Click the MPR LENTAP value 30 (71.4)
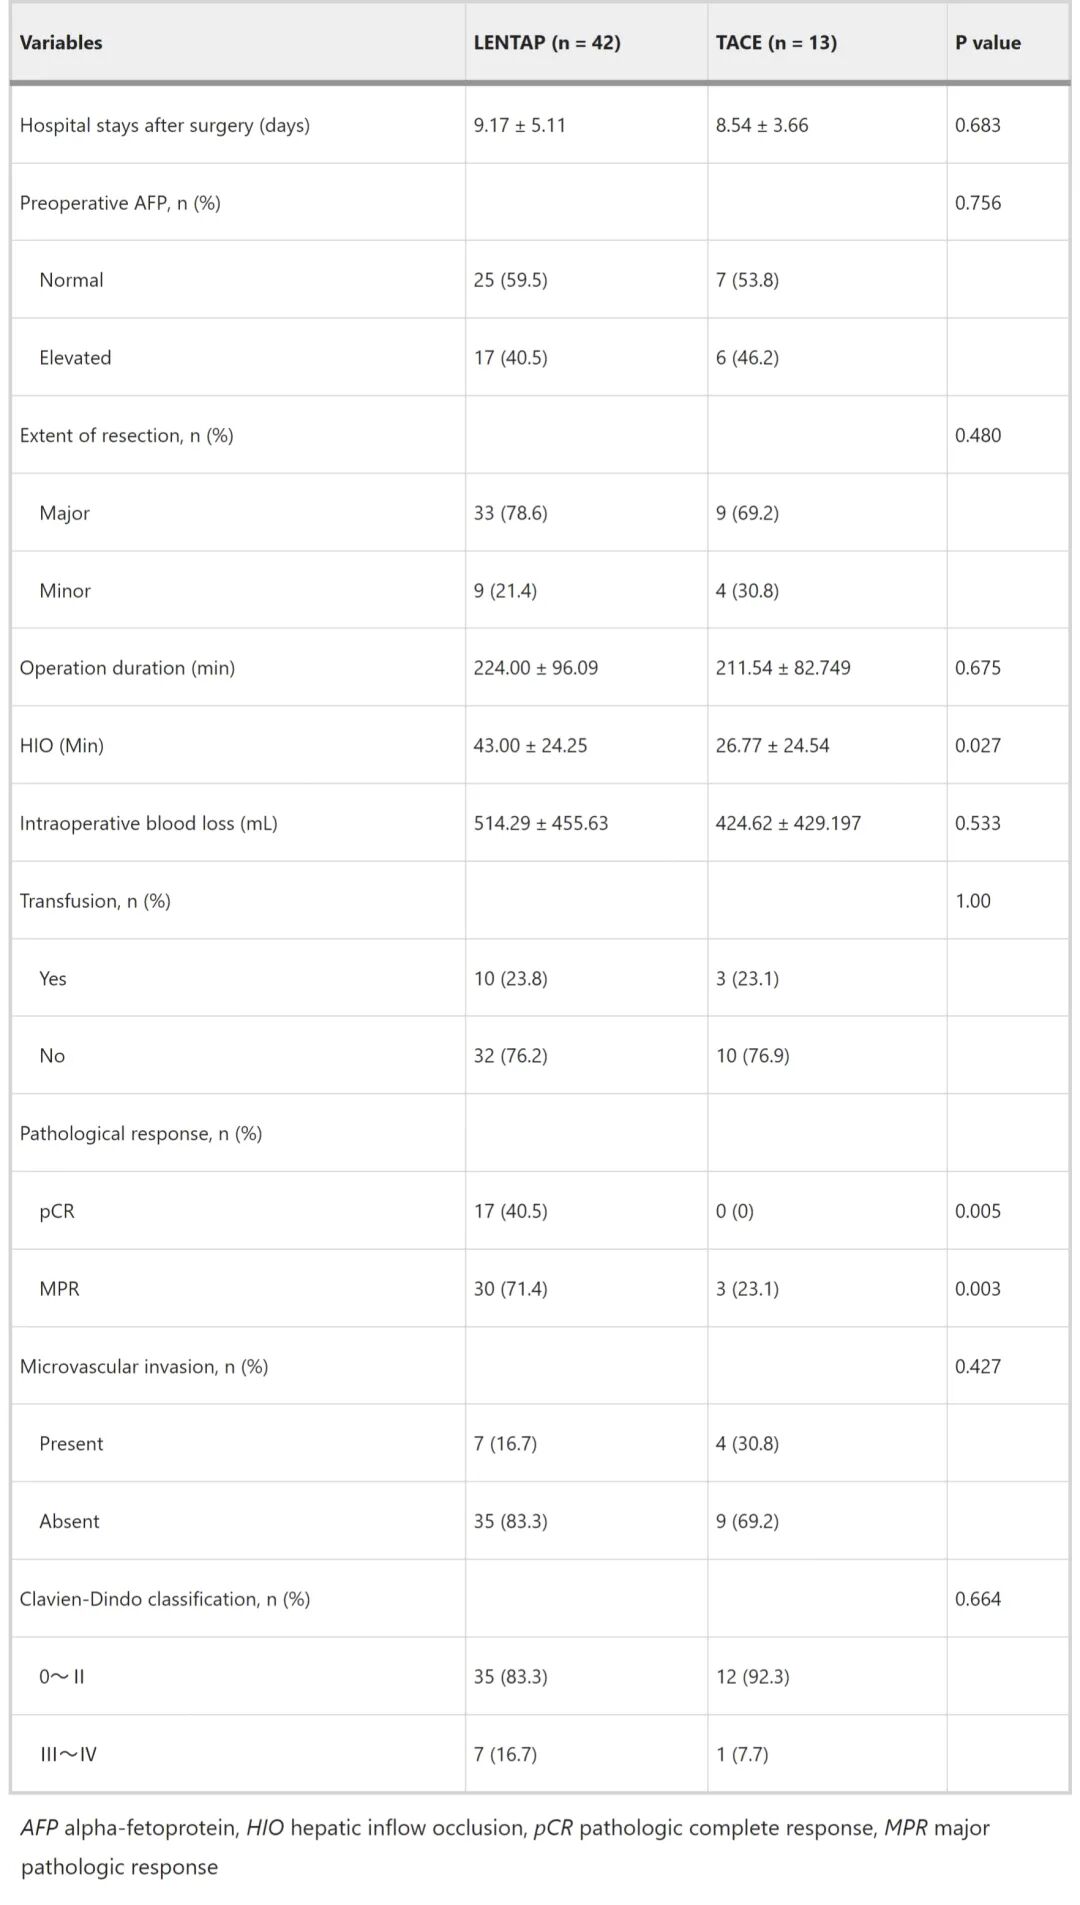The height and width of the screenshot is (1905, 1080). click(510, 1289)
